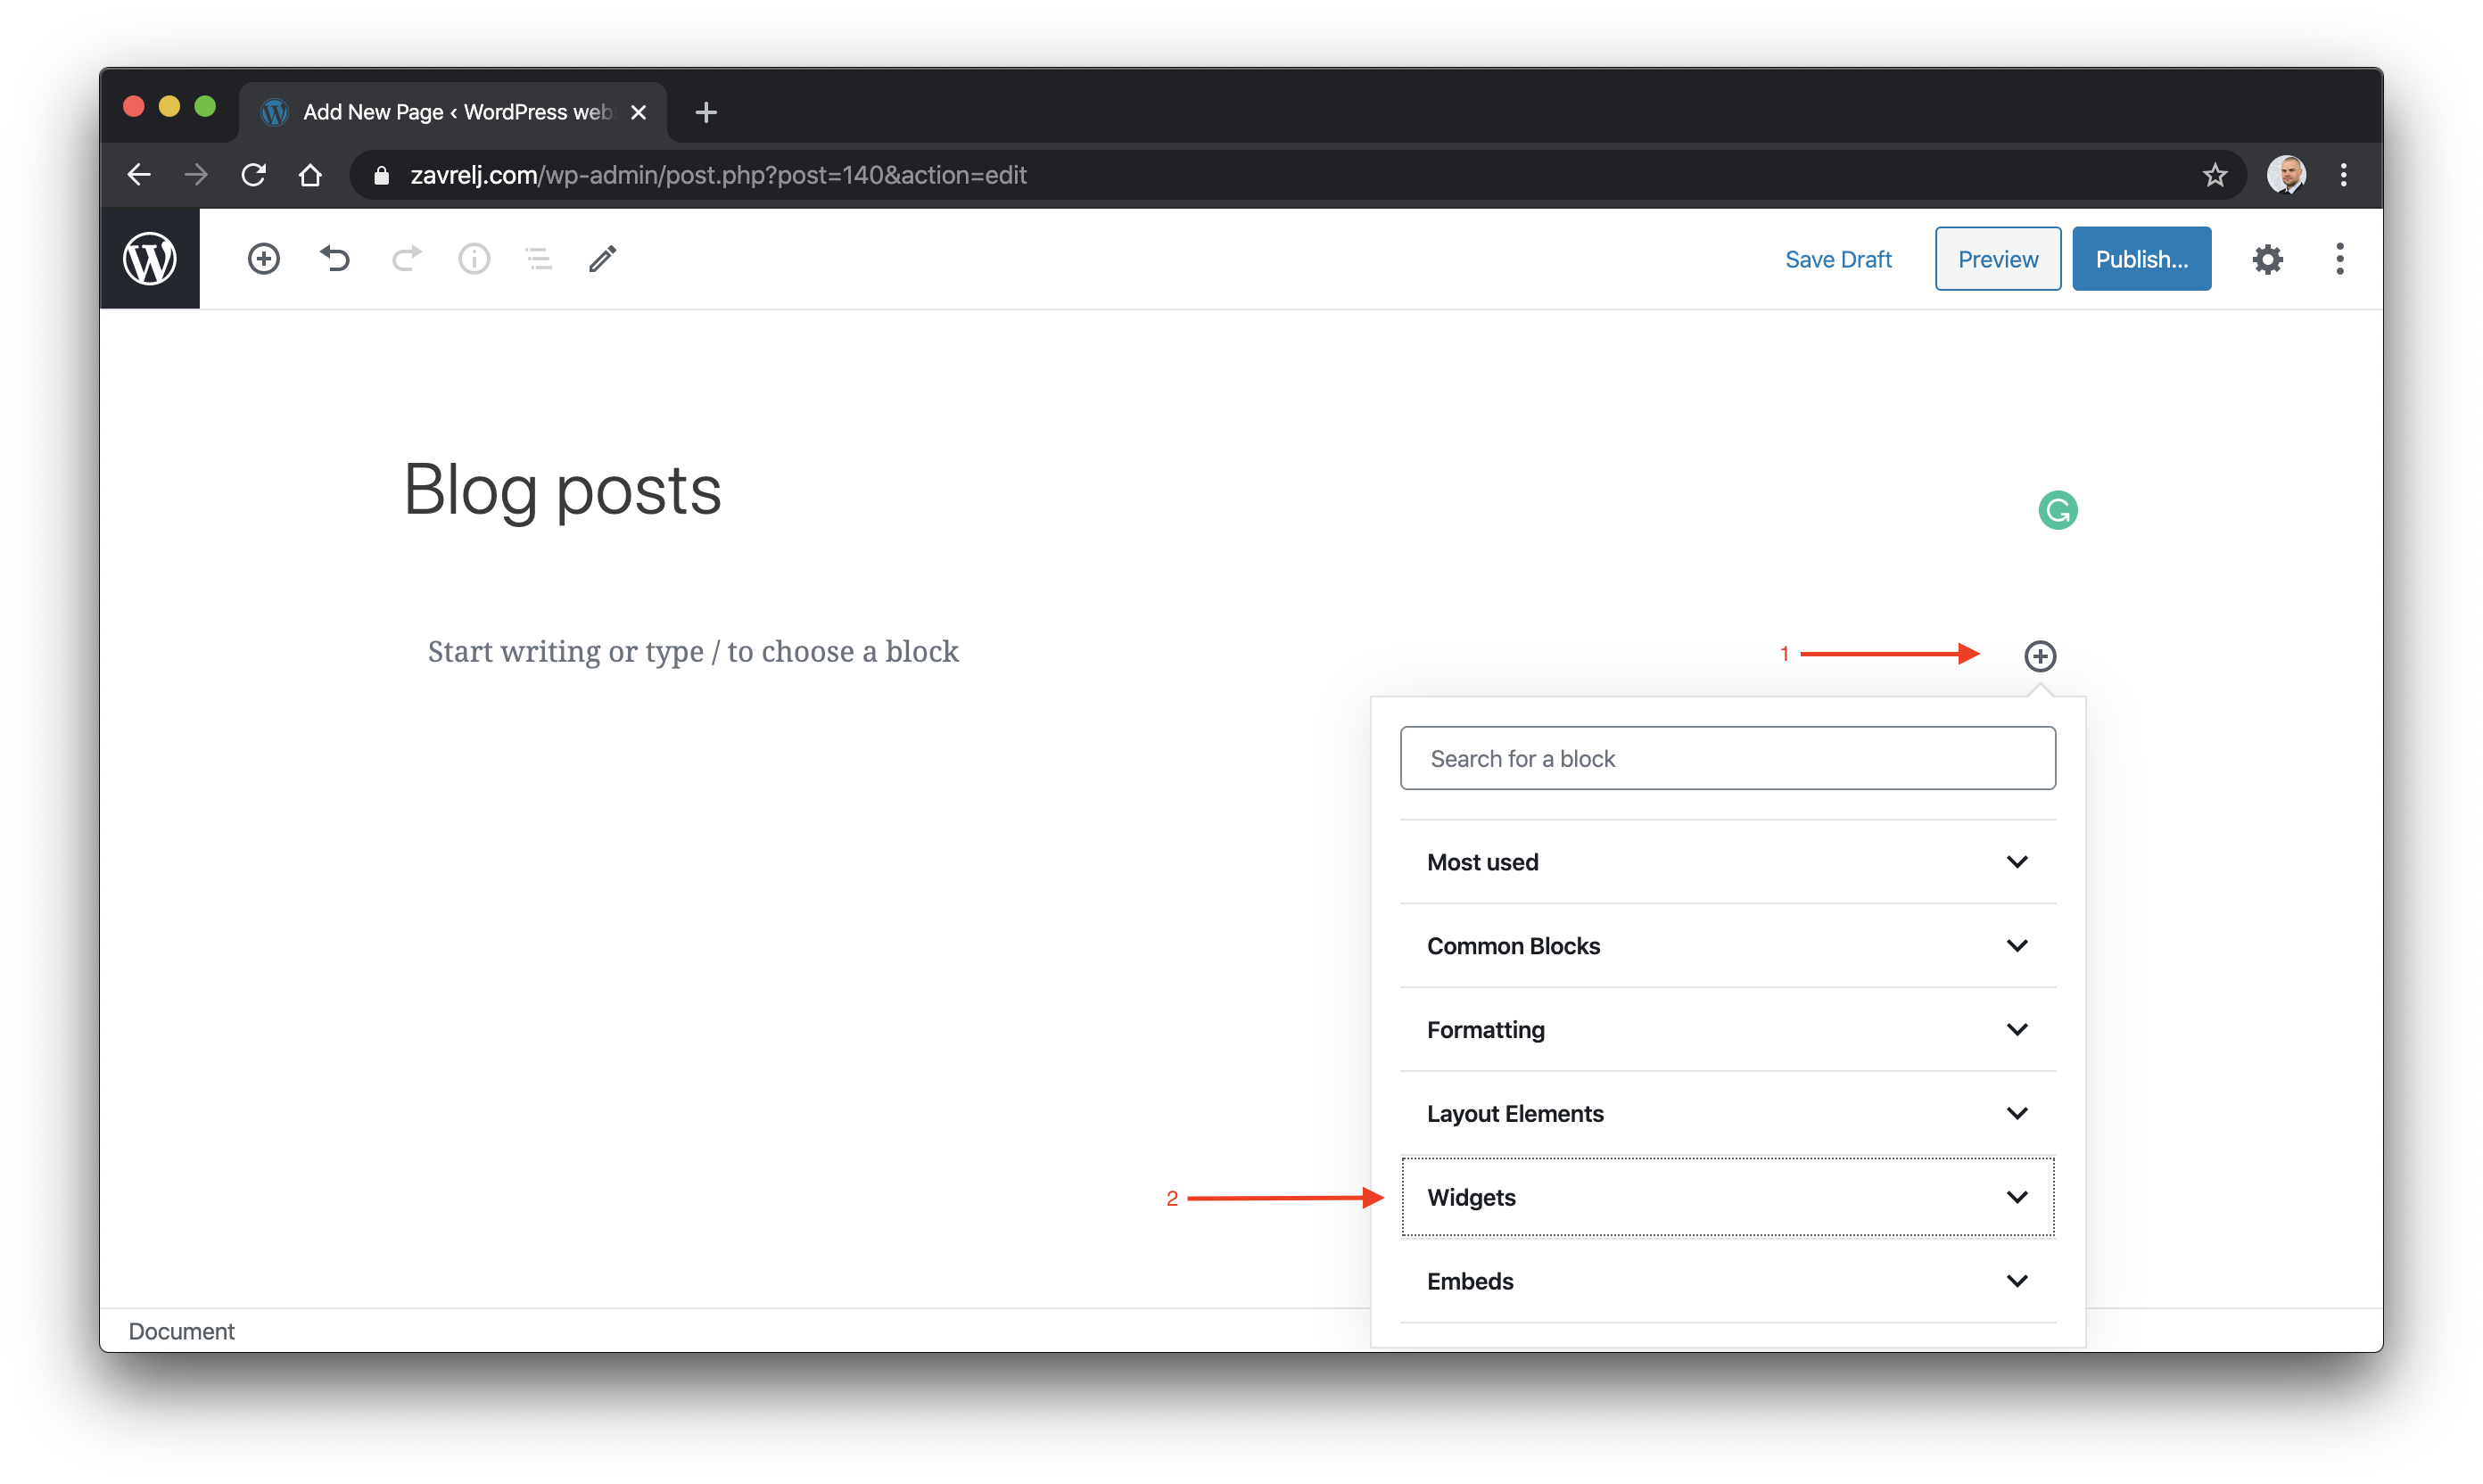Close the Add New Page tab
The height and width of the screenshot is (1484, 2483).
(x=638, y=112)
